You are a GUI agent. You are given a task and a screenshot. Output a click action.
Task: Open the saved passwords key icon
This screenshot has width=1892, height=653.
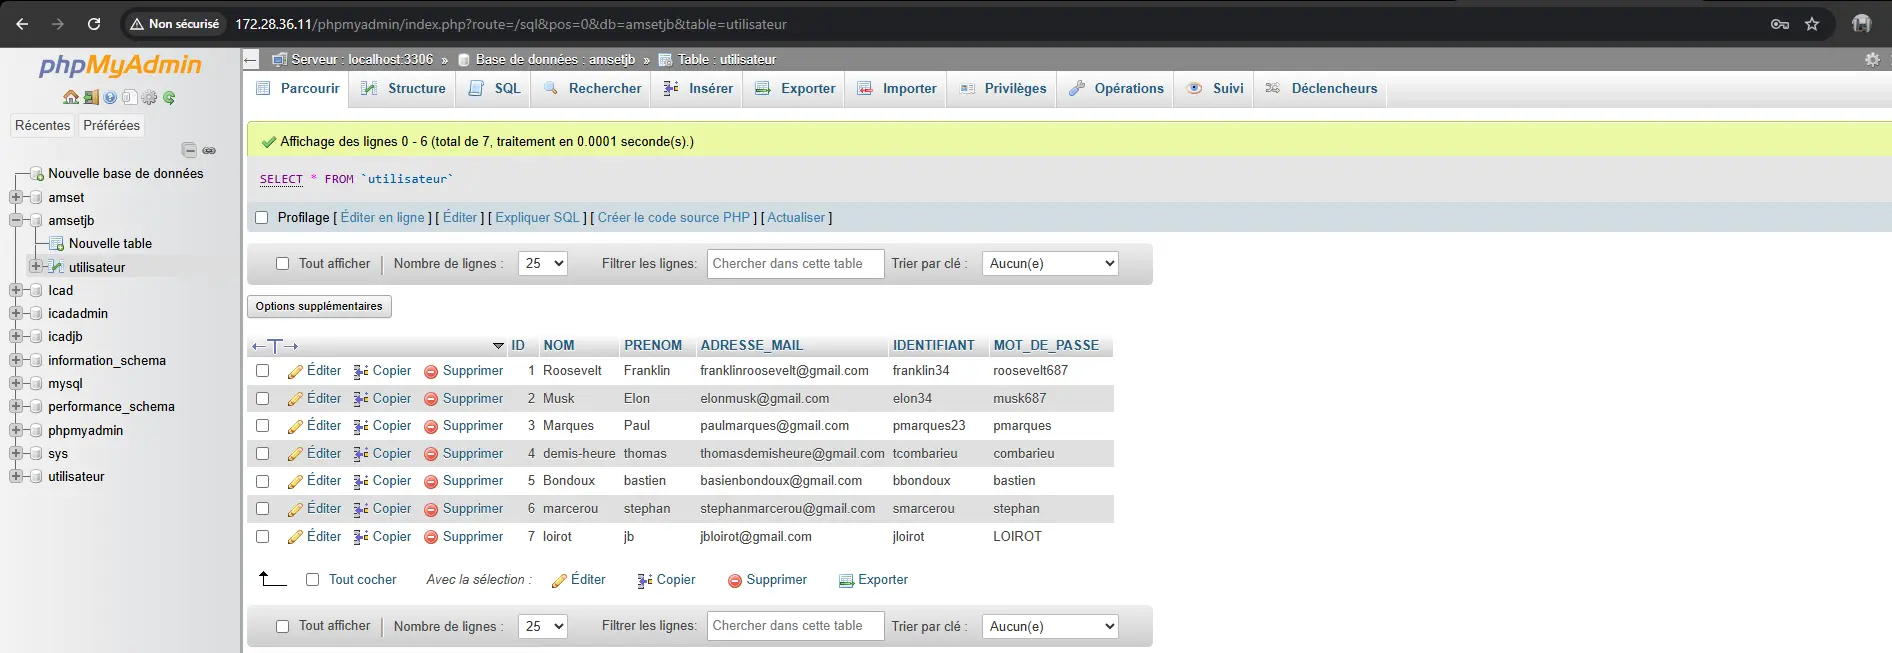coord(1780,24)
